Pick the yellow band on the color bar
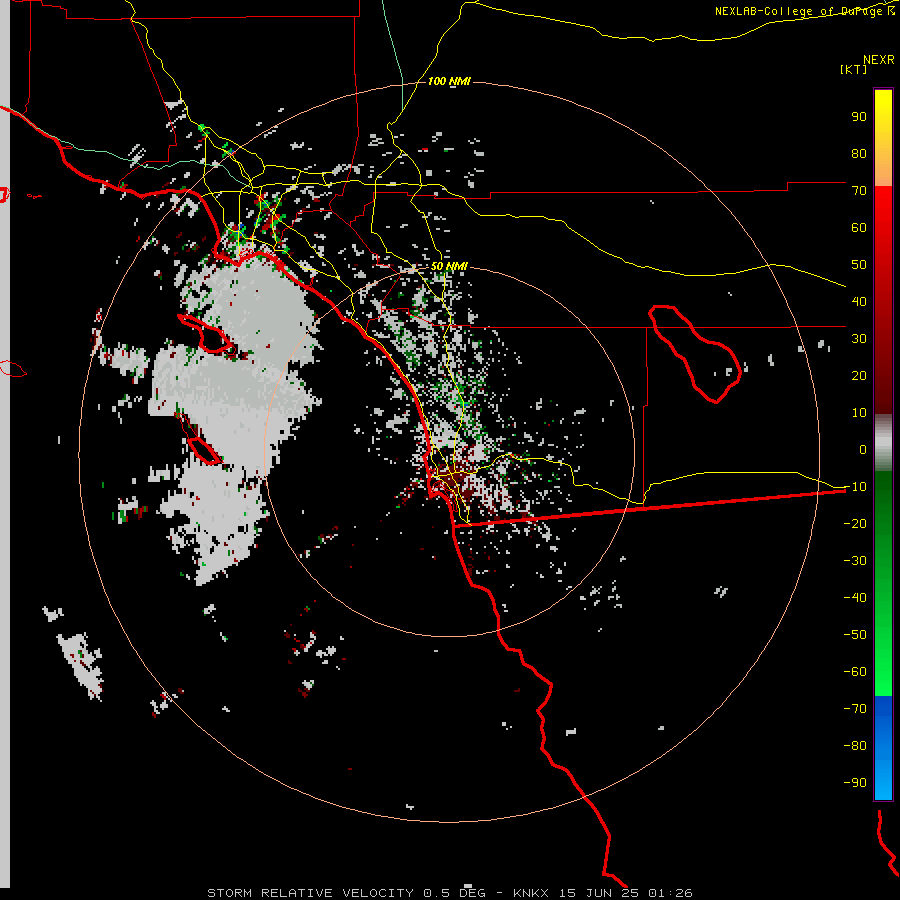 pos(883,112)
